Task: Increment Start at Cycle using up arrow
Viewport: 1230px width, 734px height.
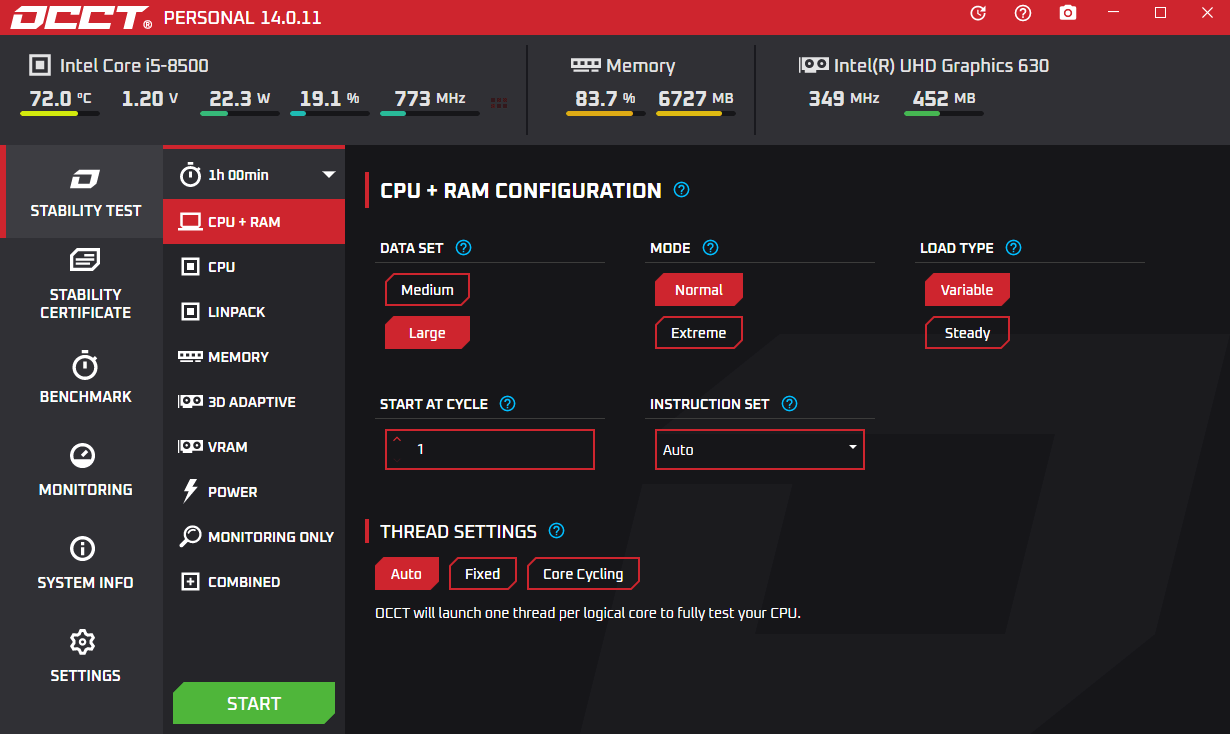Action: 397,440
